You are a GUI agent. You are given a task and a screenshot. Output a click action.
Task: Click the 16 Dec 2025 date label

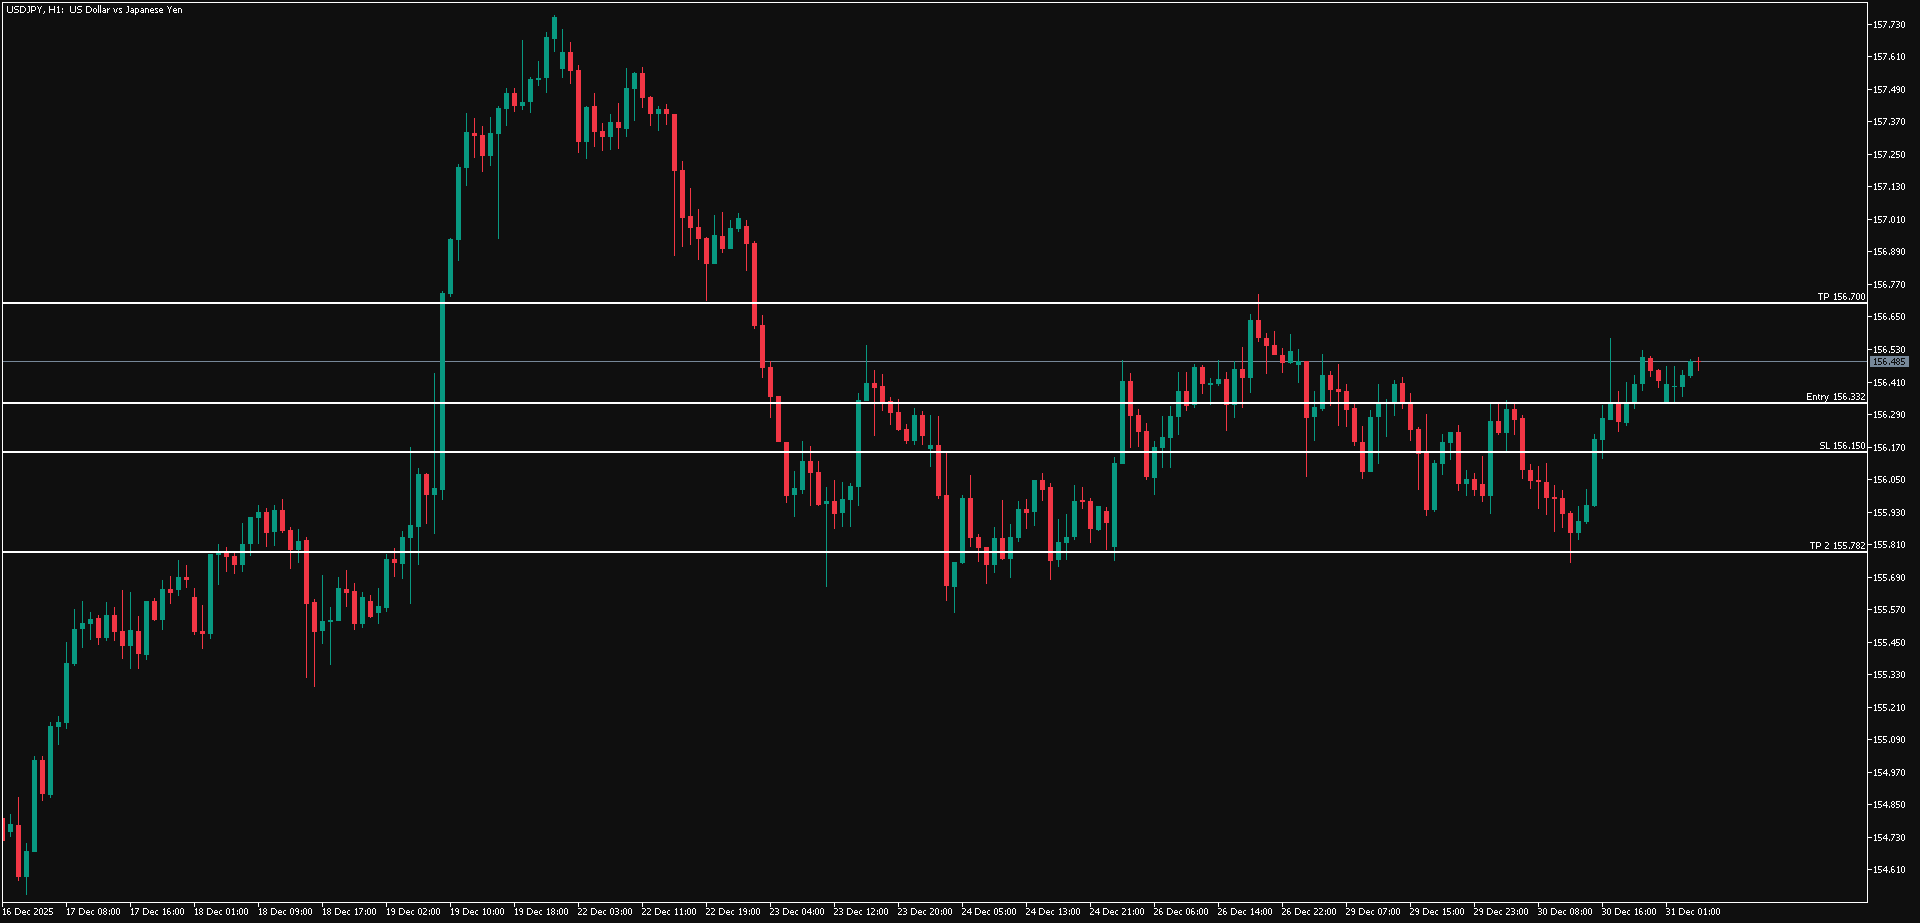[x=29, y=912]
